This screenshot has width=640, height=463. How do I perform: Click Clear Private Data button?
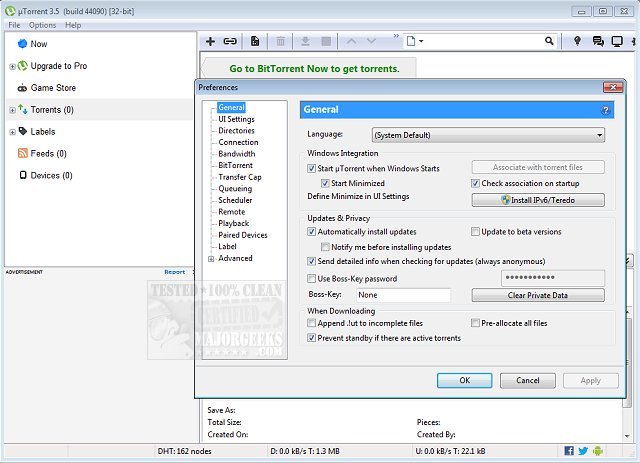coord(538,295)
